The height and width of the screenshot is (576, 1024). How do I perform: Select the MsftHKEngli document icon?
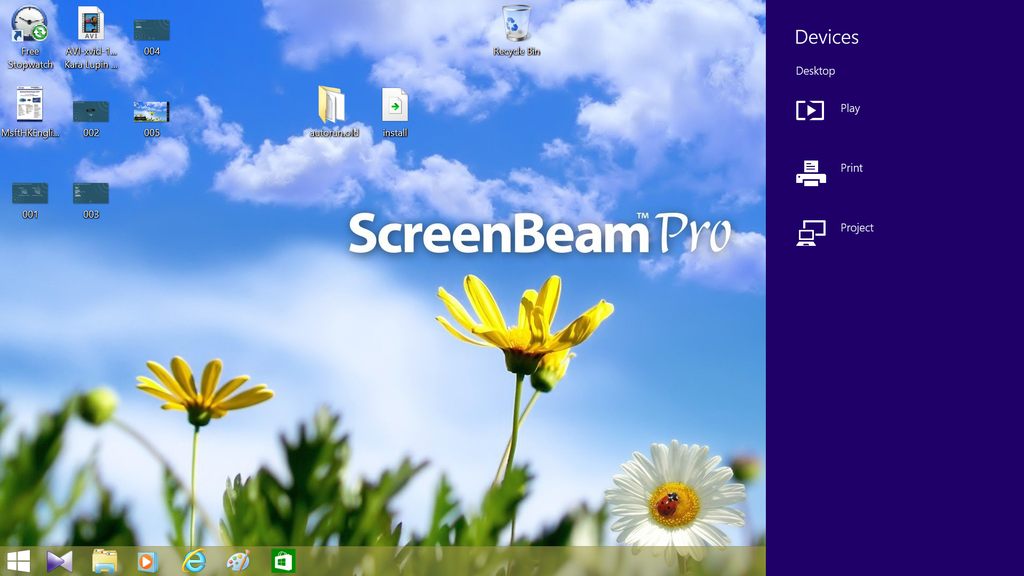(30, 112)
